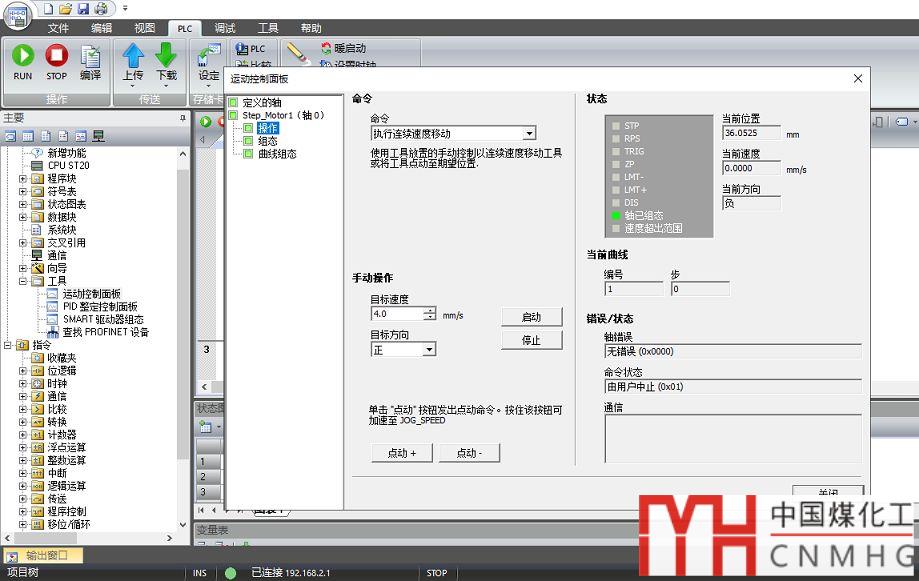This screenshot has width=919, height=581.
Task: Open the 视图 ribbon tab
Action: point(144,28)
